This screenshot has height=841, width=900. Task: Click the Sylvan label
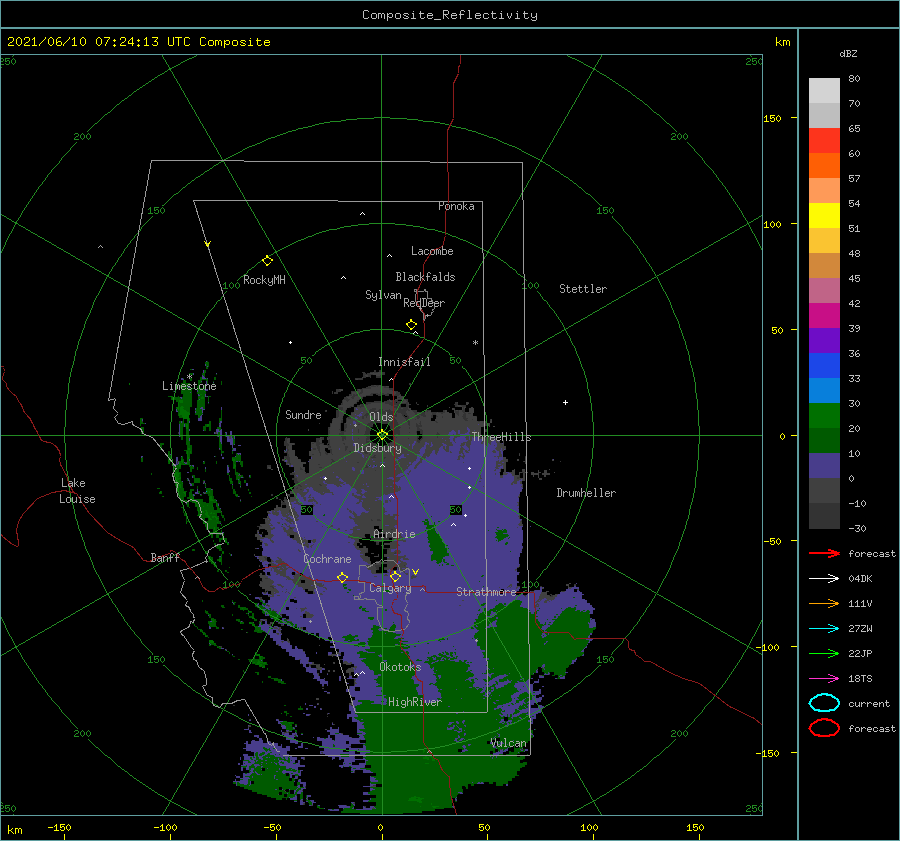pyautogui.click(x=383, y=295)
